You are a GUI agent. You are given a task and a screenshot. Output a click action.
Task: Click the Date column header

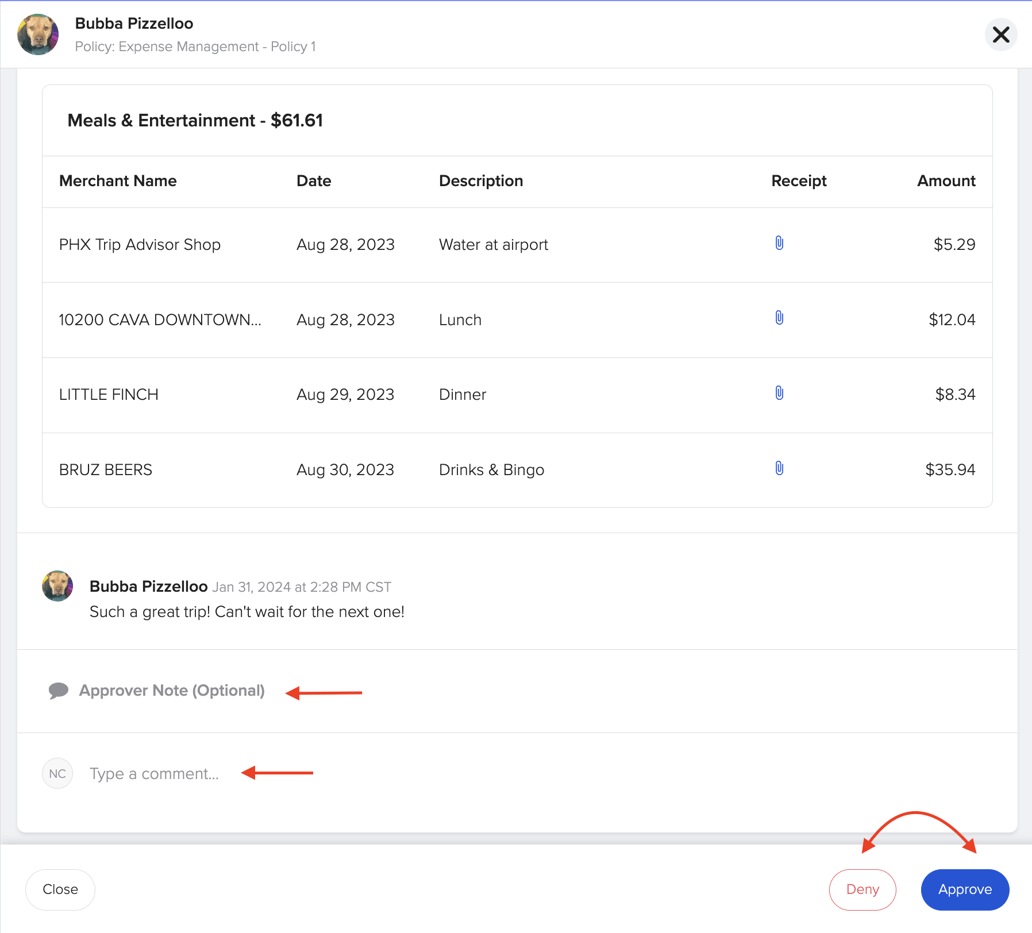click(313, 181)
